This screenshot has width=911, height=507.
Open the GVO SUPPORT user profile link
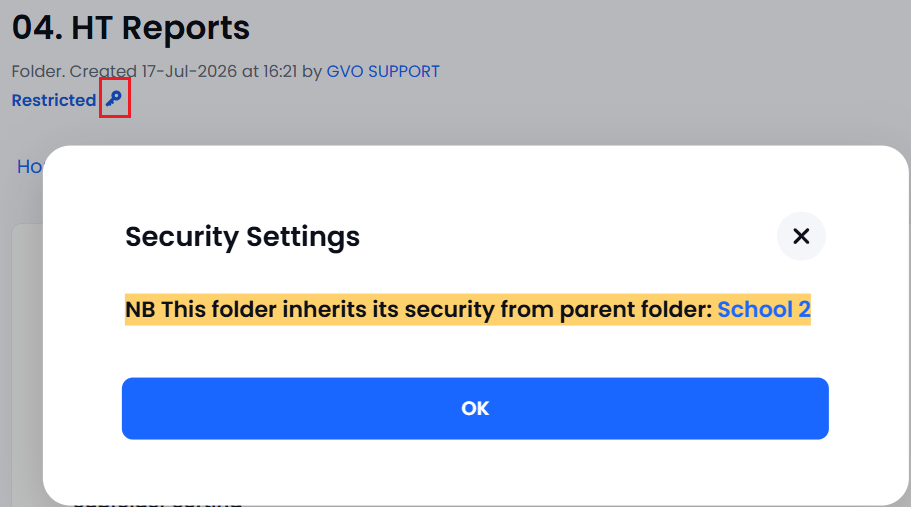click(383, 71)
